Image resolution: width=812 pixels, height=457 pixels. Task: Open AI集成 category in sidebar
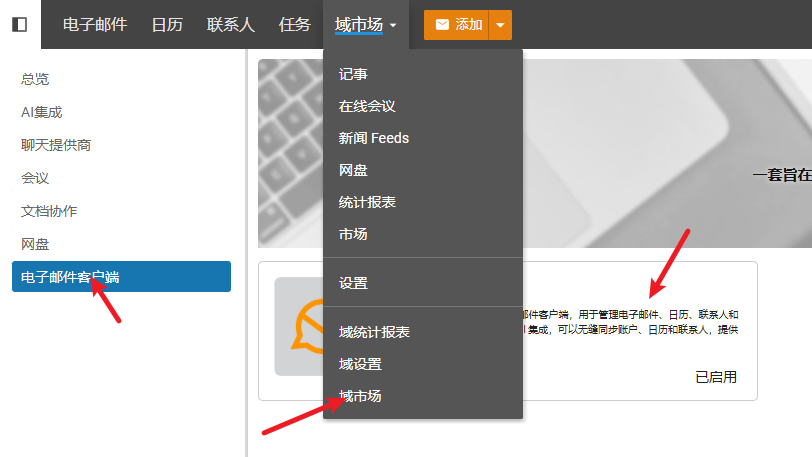pyautogui.click(x=42, y=112)
